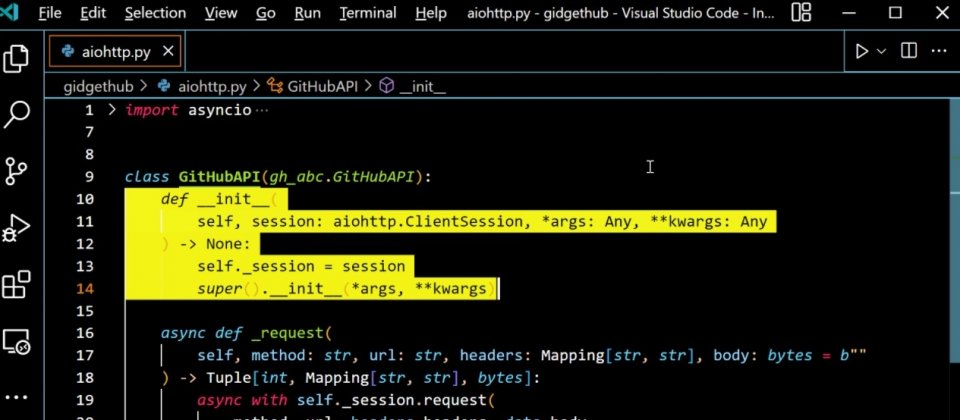Open the Source Control view
960x420 pixels.
[x=17, y=171]
